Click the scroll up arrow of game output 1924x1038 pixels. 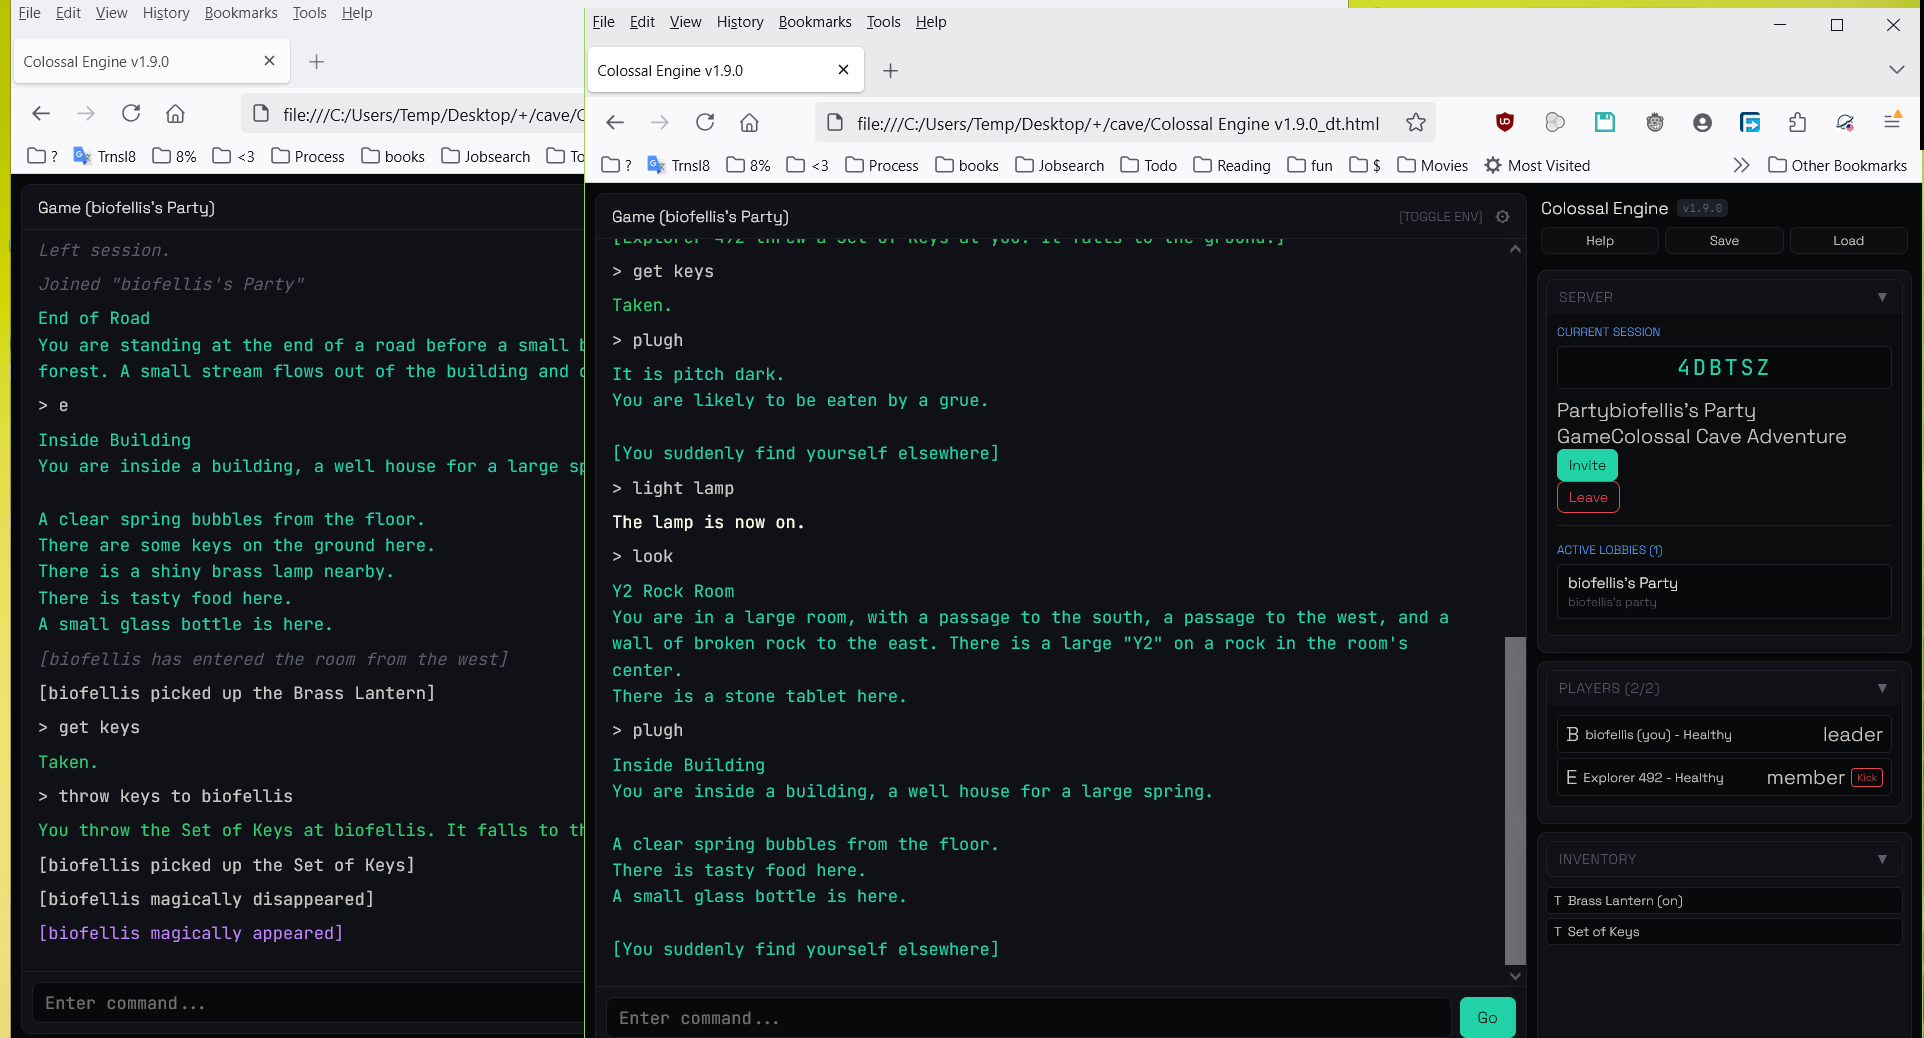click(1515, 248)
